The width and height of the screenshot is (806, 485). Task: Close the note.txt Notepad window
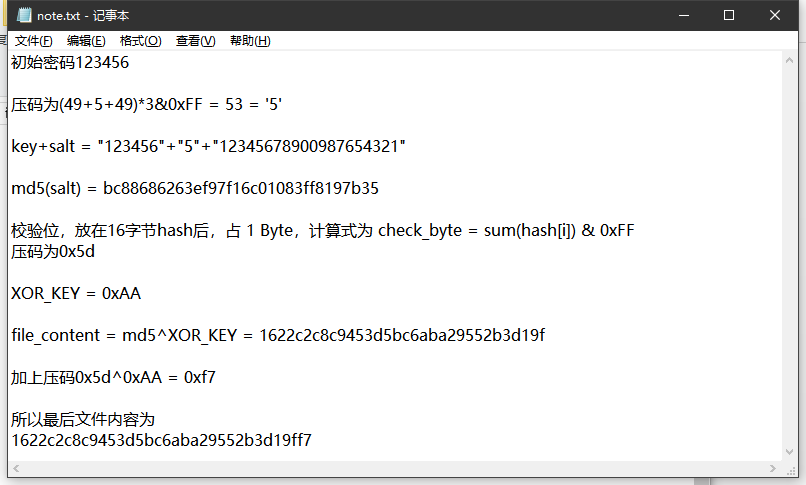(x=775, y=15)
